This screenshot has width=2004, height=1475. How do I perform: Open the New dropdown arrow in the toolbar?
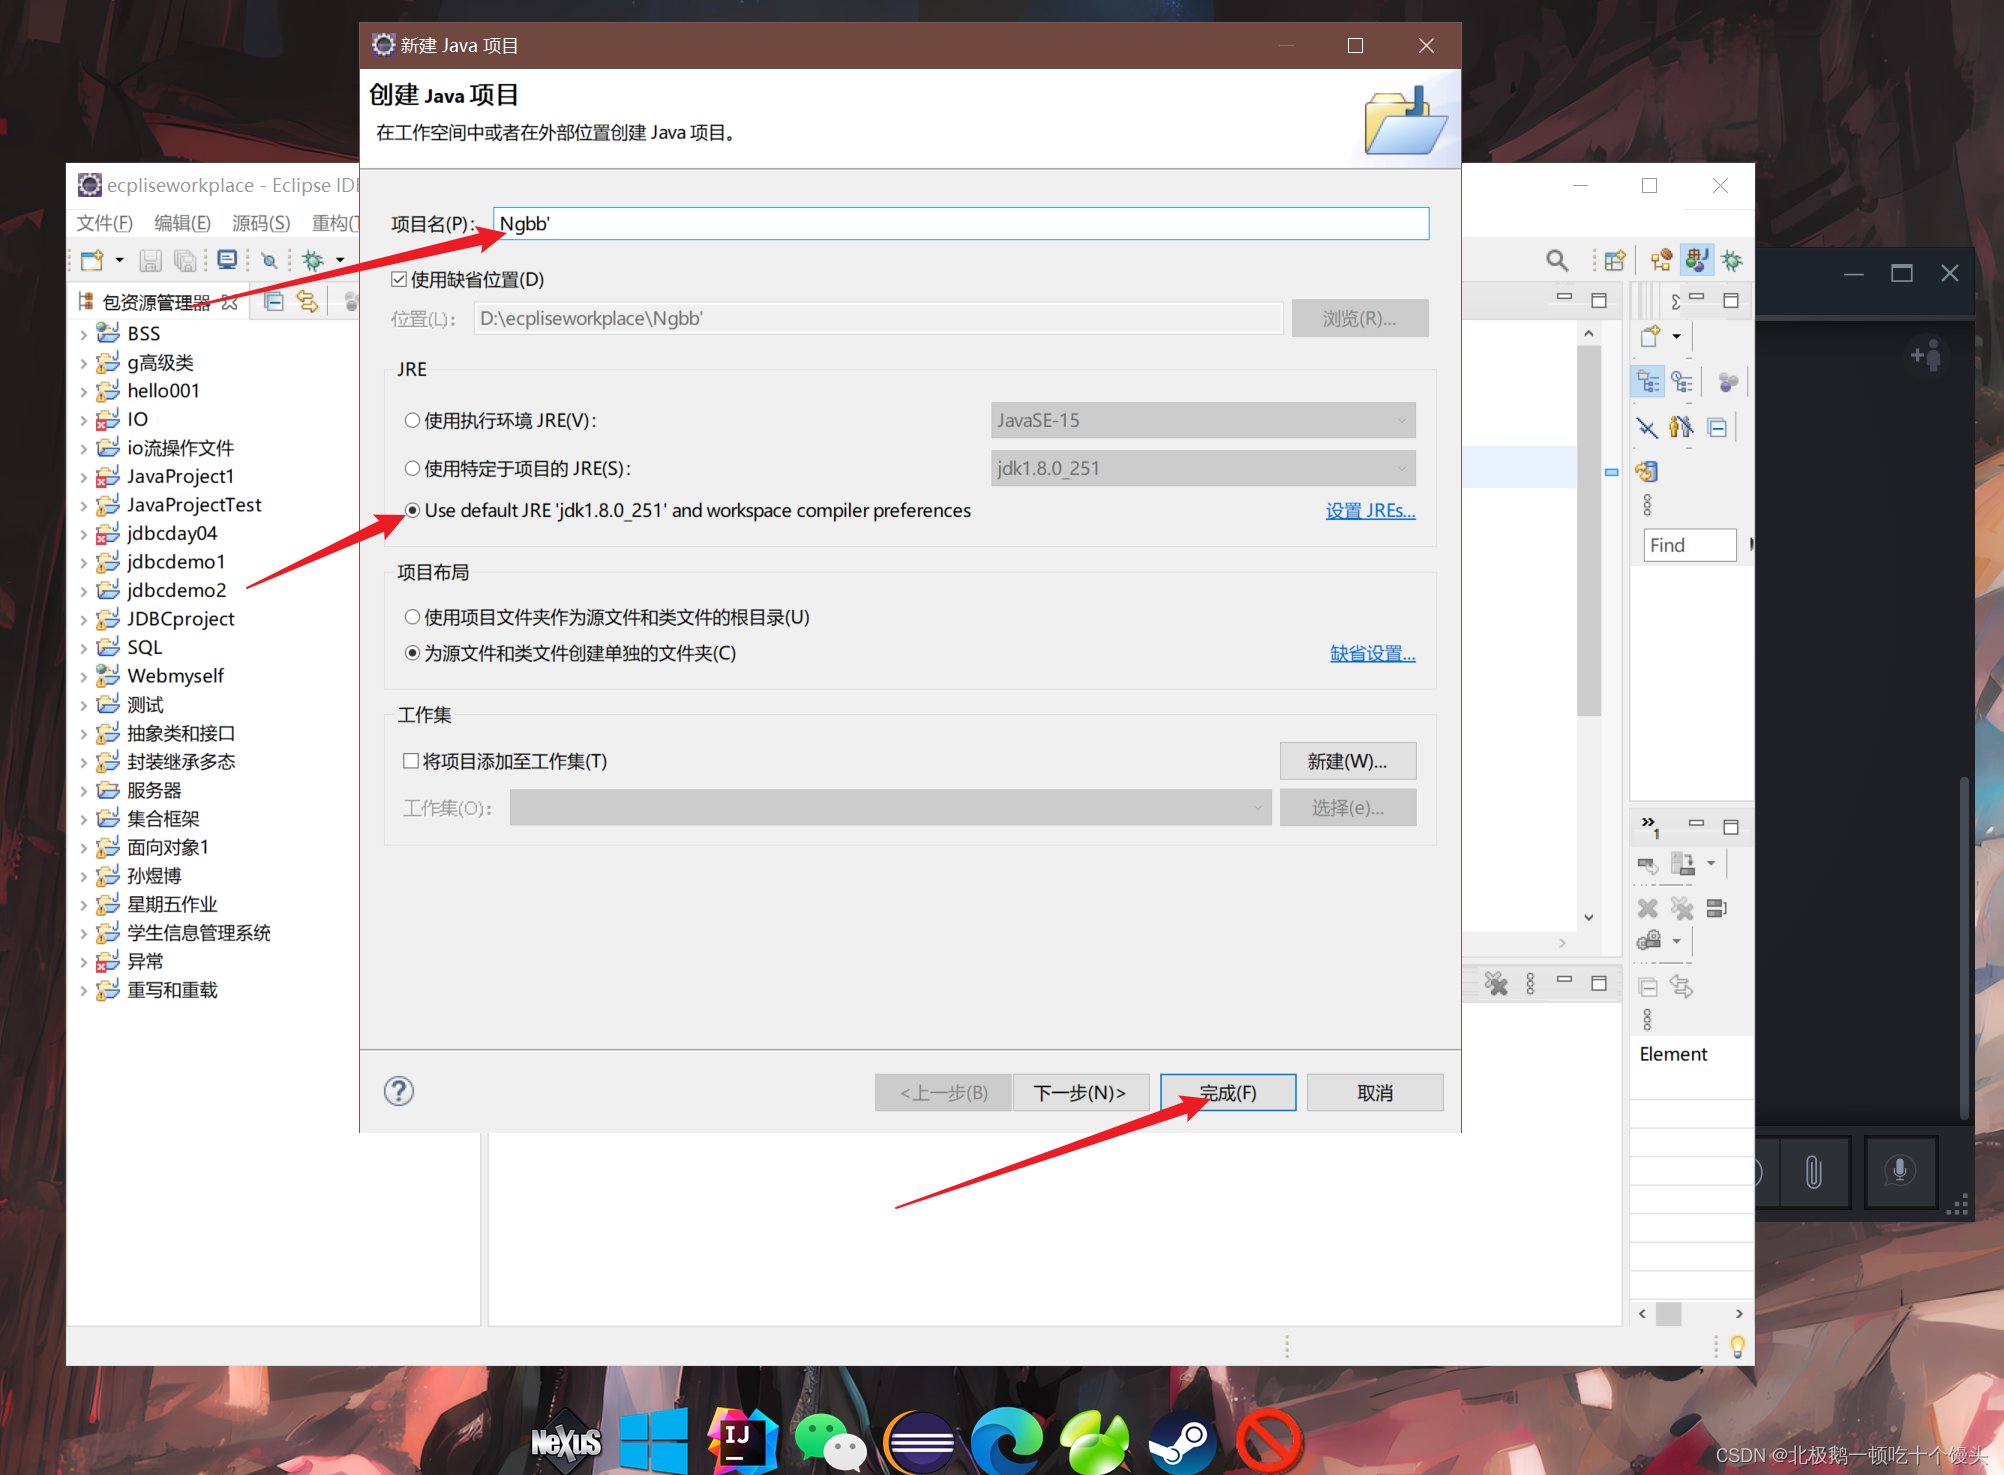pos(119,261)
